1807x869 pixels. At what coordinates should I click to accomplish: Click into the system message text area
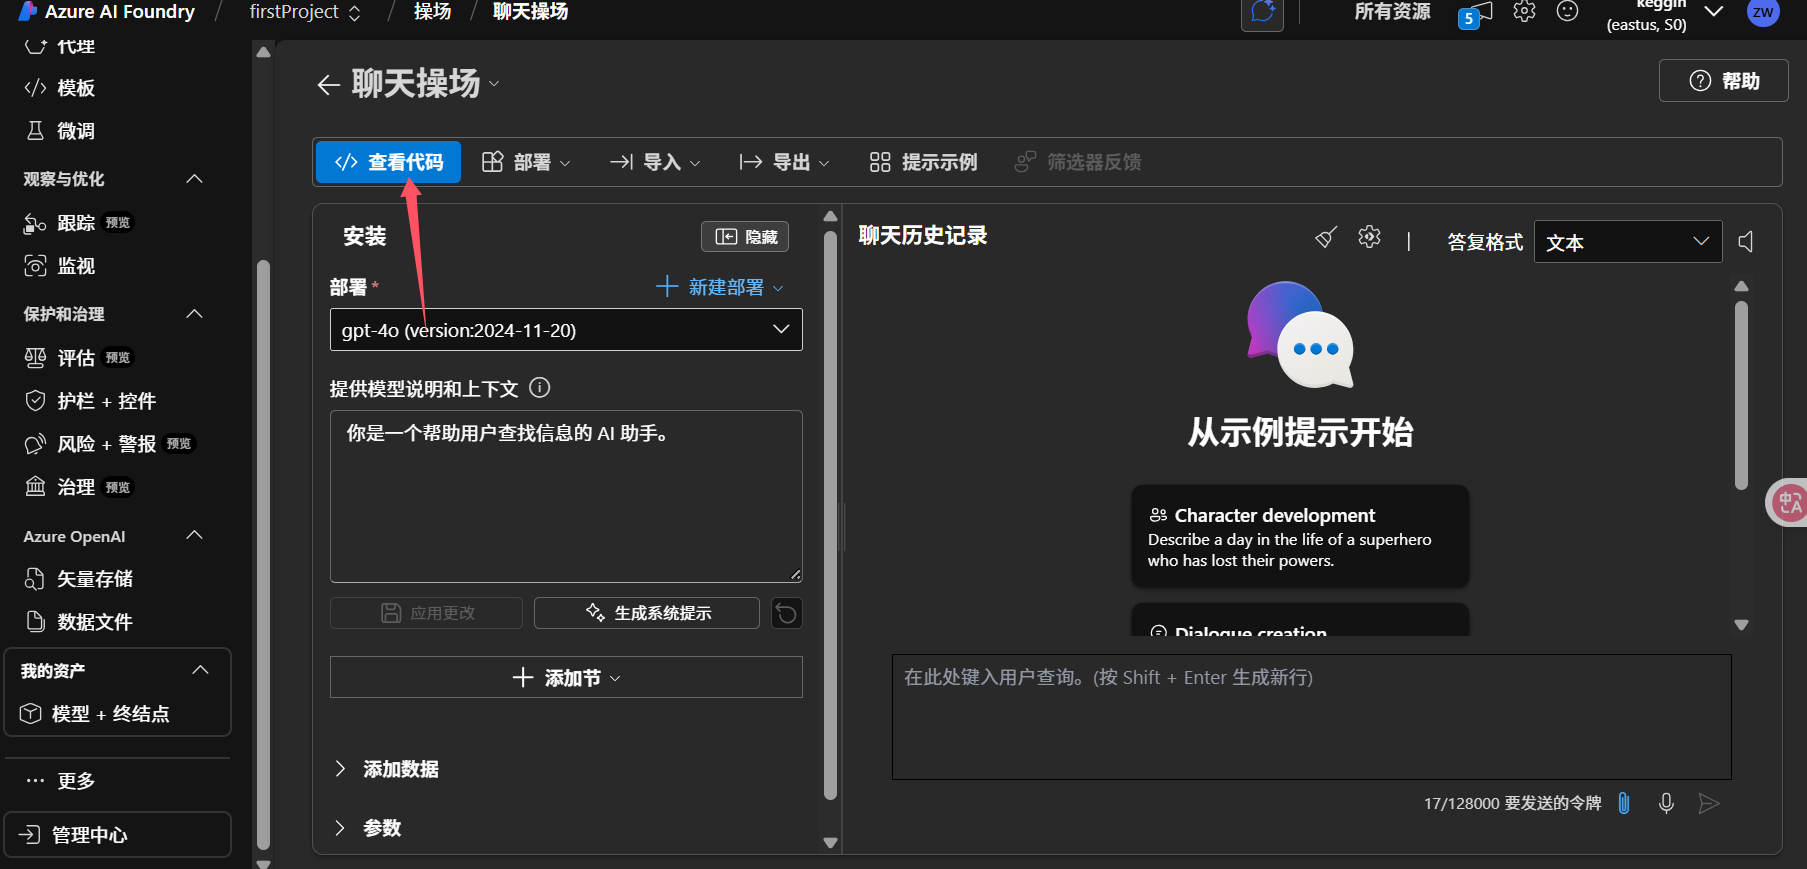pyautogui.click(x=566, y=496)
